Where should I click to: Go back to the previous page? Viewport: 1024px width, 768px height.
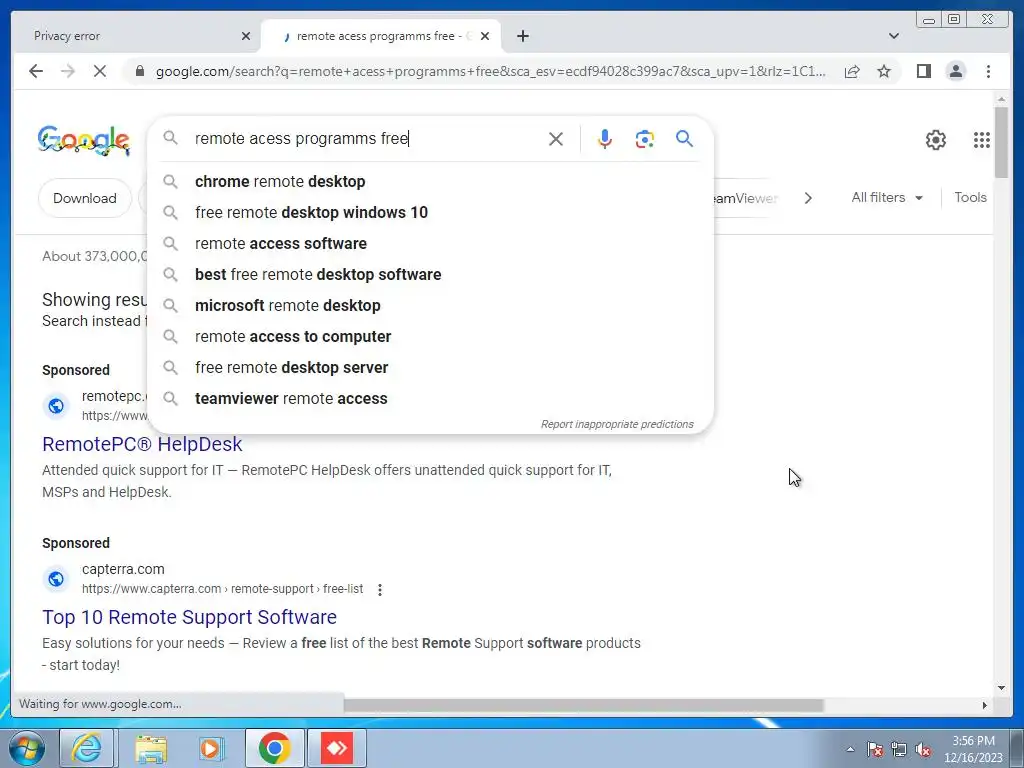[36, 71]
